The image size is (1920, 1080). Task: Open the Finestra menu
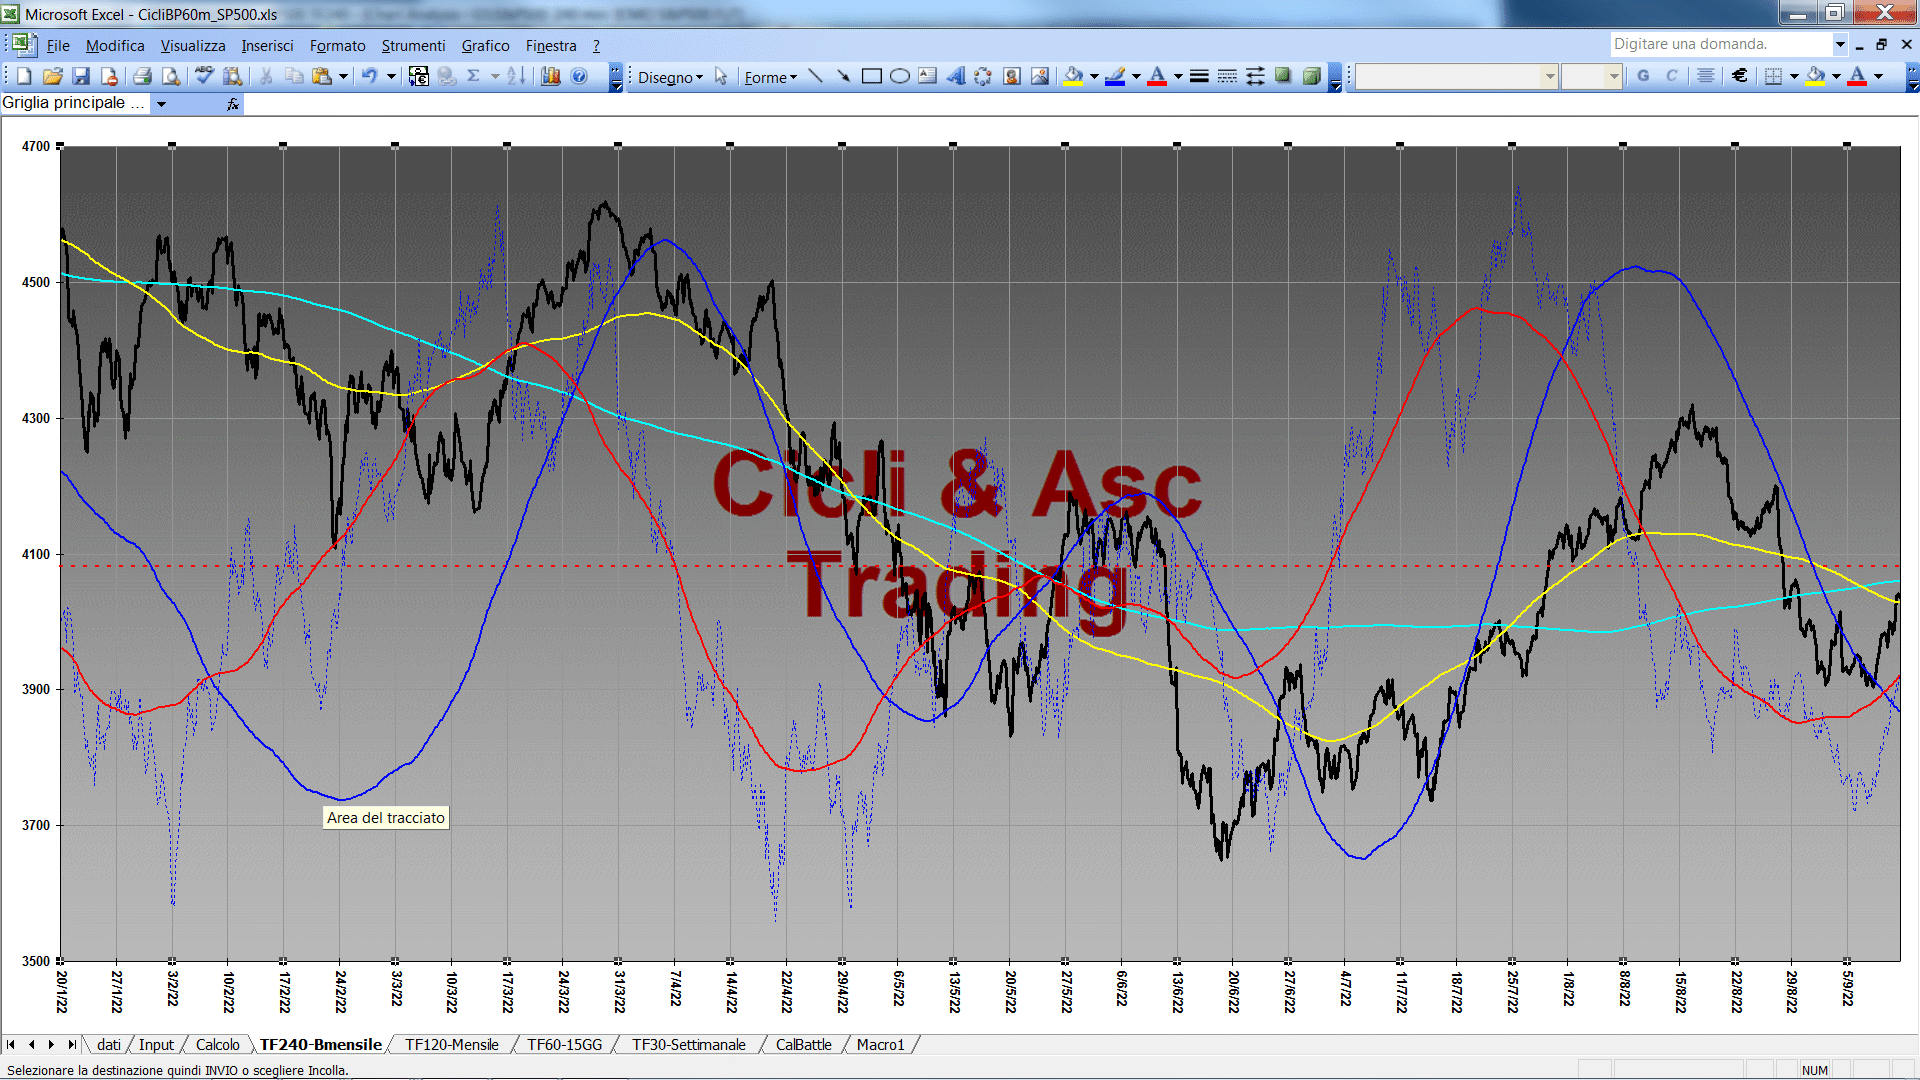551,46
